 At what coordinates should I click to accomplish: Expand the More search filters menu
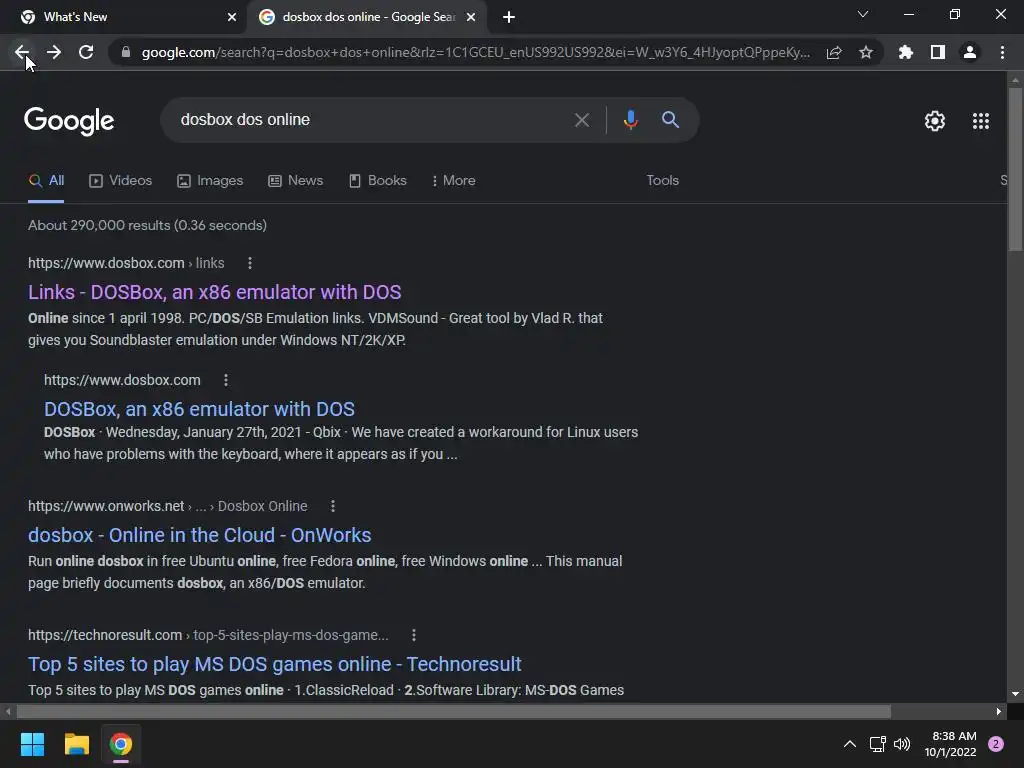453,181
